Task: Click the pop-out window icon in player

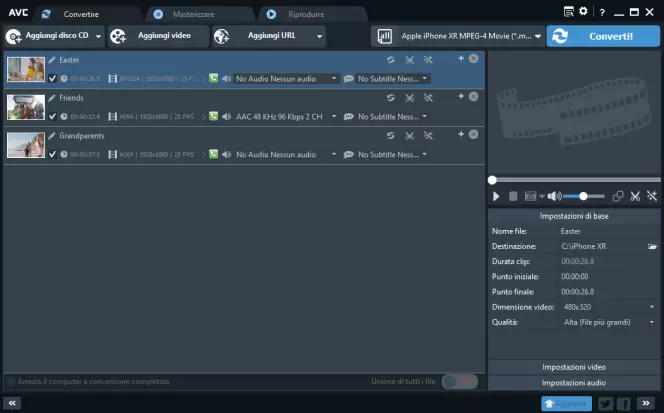Action: (x=618, y=196)
